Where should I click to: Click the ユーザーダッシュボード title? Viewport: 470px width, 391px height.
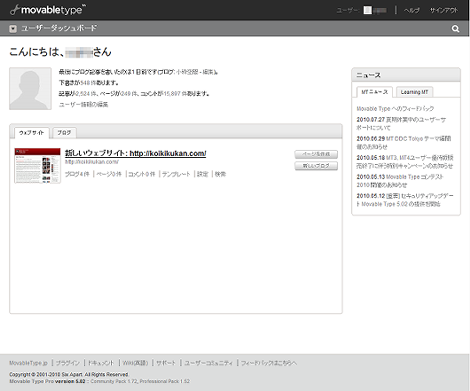click(59, 28)
